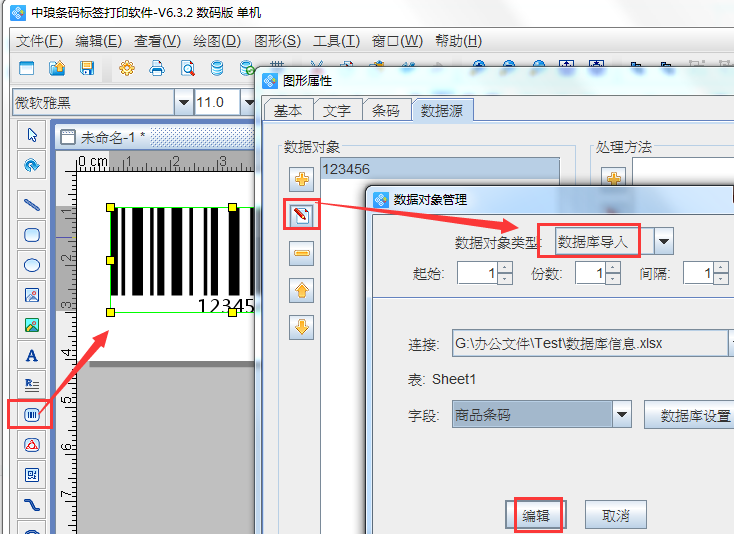Select the text 'A' tool in left toolbar
Viewport: 734px width, 534px height.
[x=31, y=355]
